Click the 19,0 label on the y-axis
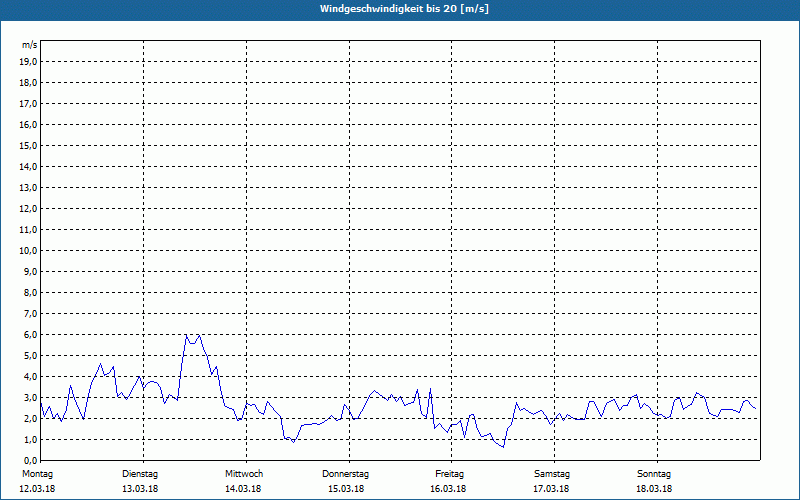800x500 pixels. click(29, 62)
